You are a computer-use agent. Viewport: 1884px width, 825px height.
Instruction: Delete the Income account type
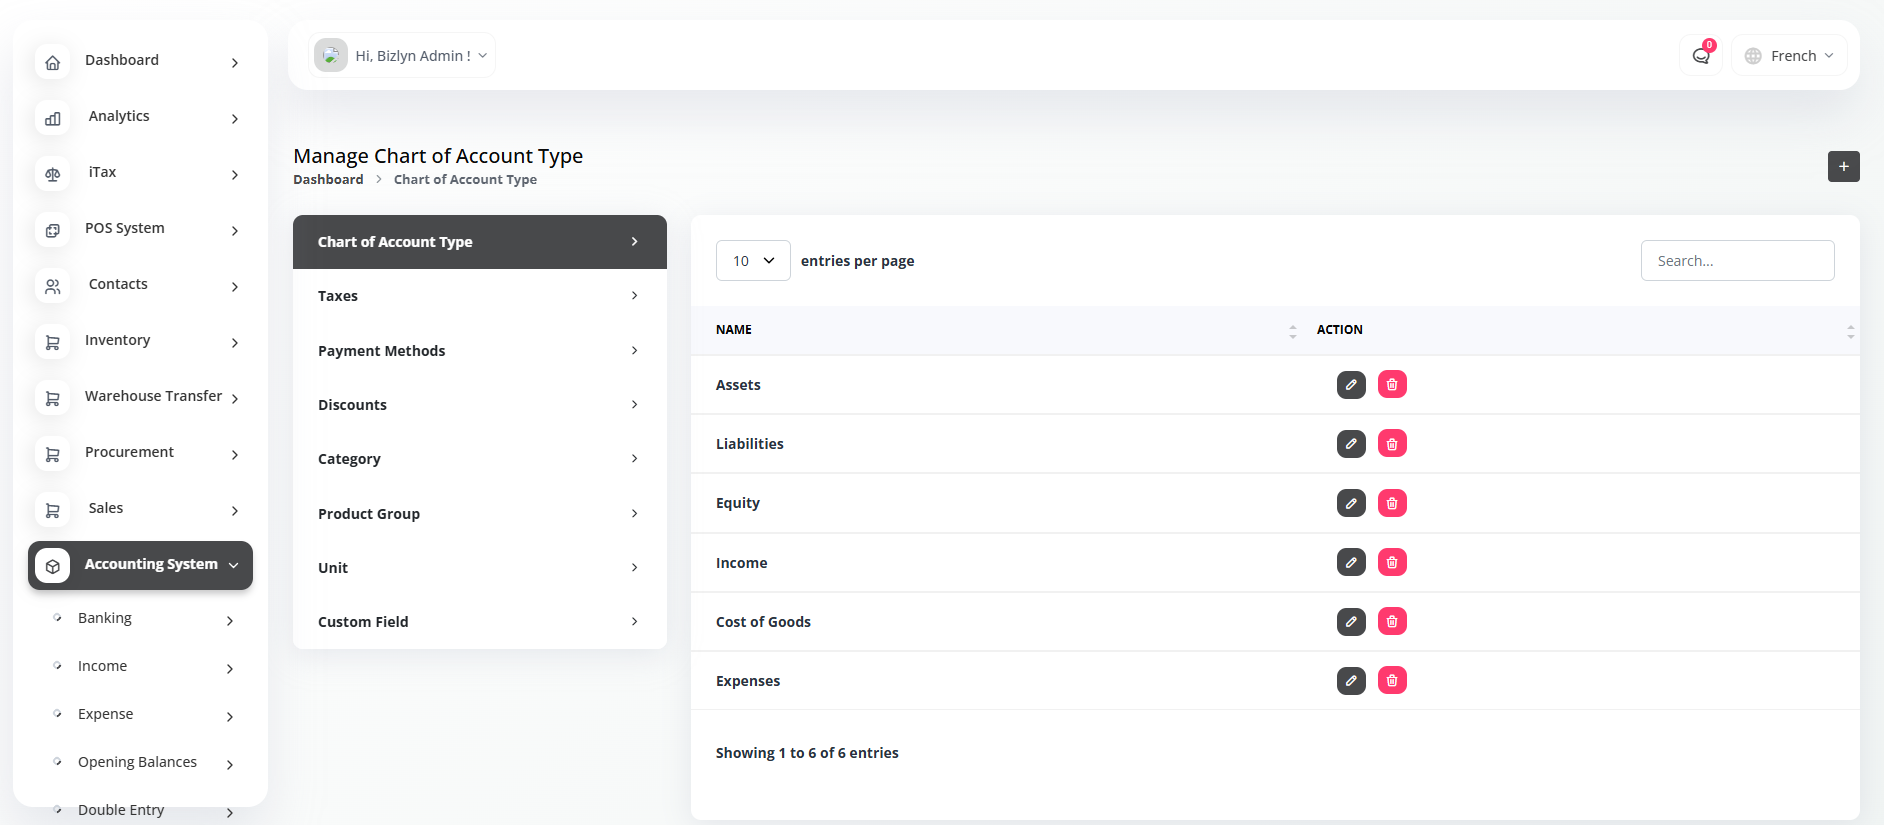click(x=1392, y=562)
